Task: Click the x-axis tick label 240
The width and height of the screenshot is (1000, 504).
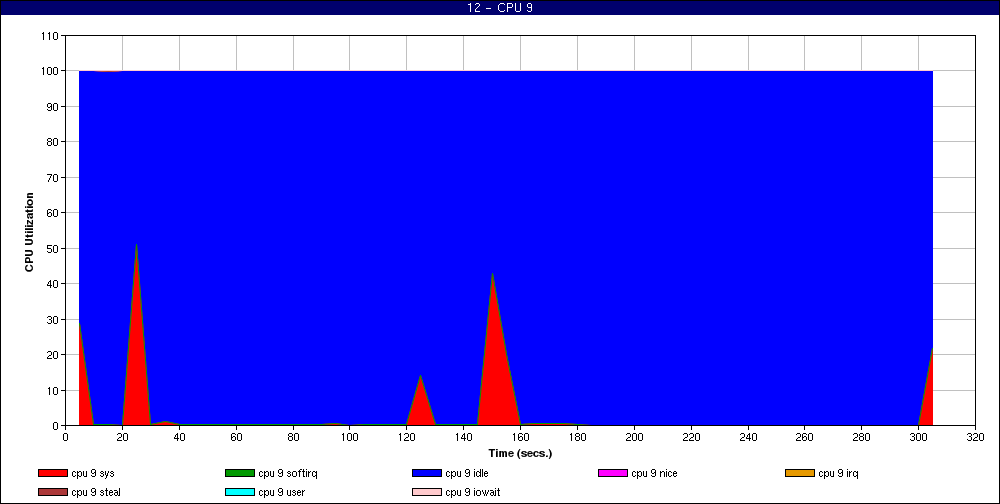Action: click(748, 437)
